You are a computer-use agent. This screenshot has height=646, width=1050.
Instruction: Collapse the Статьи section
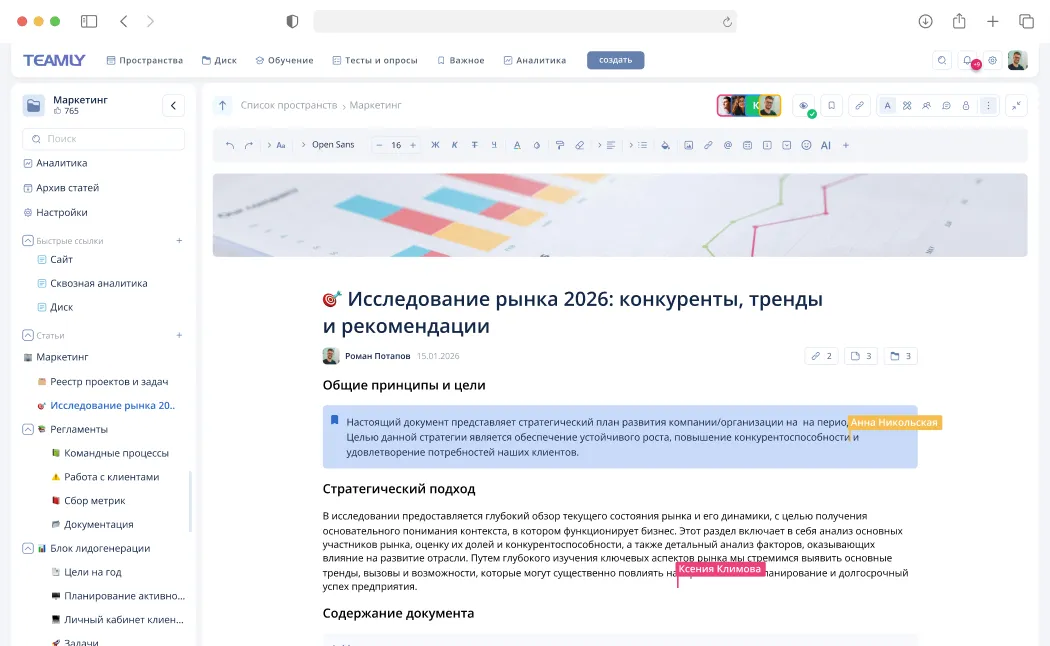[x=27, y=335]
